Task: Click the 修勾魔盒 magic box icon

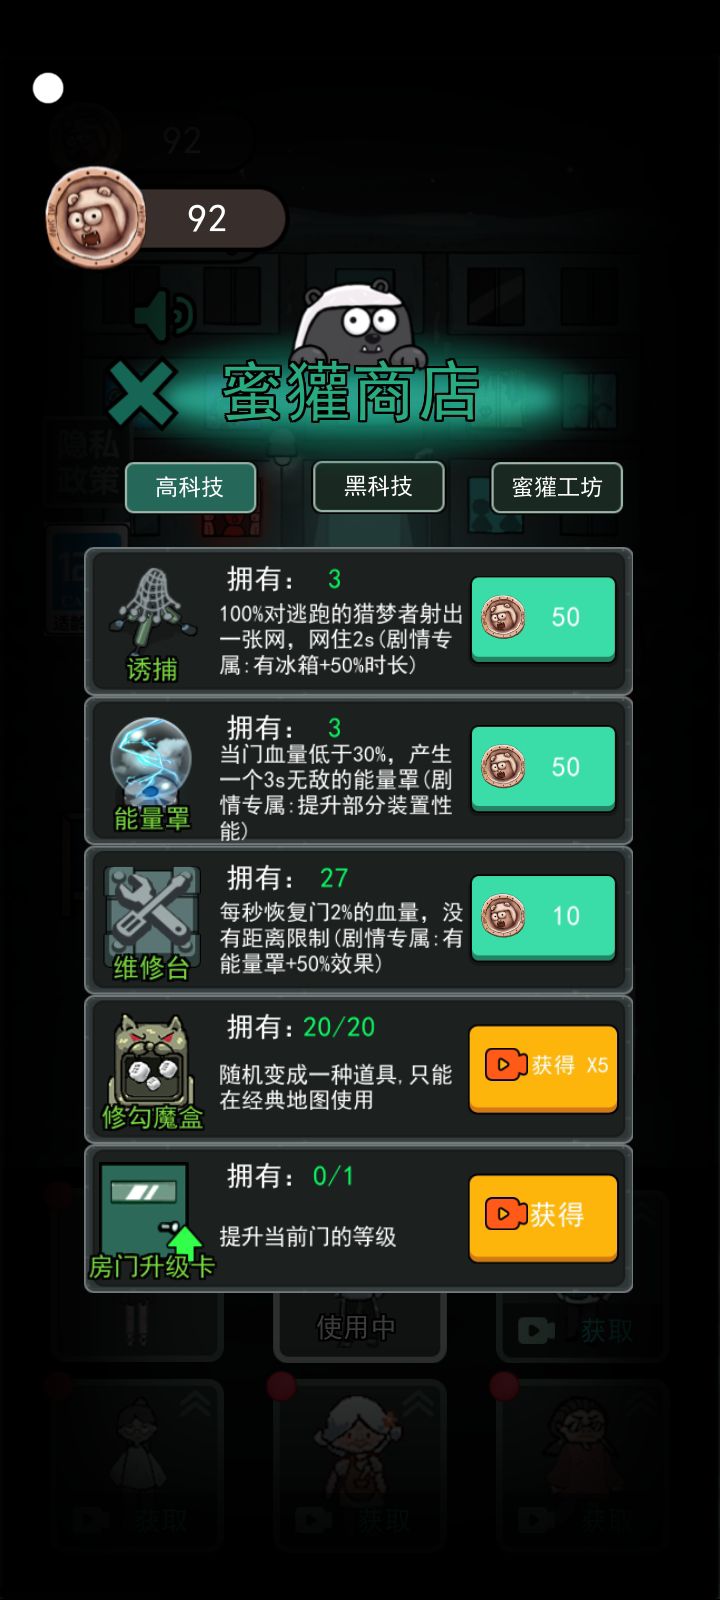Action: (x=152, y=1060)
